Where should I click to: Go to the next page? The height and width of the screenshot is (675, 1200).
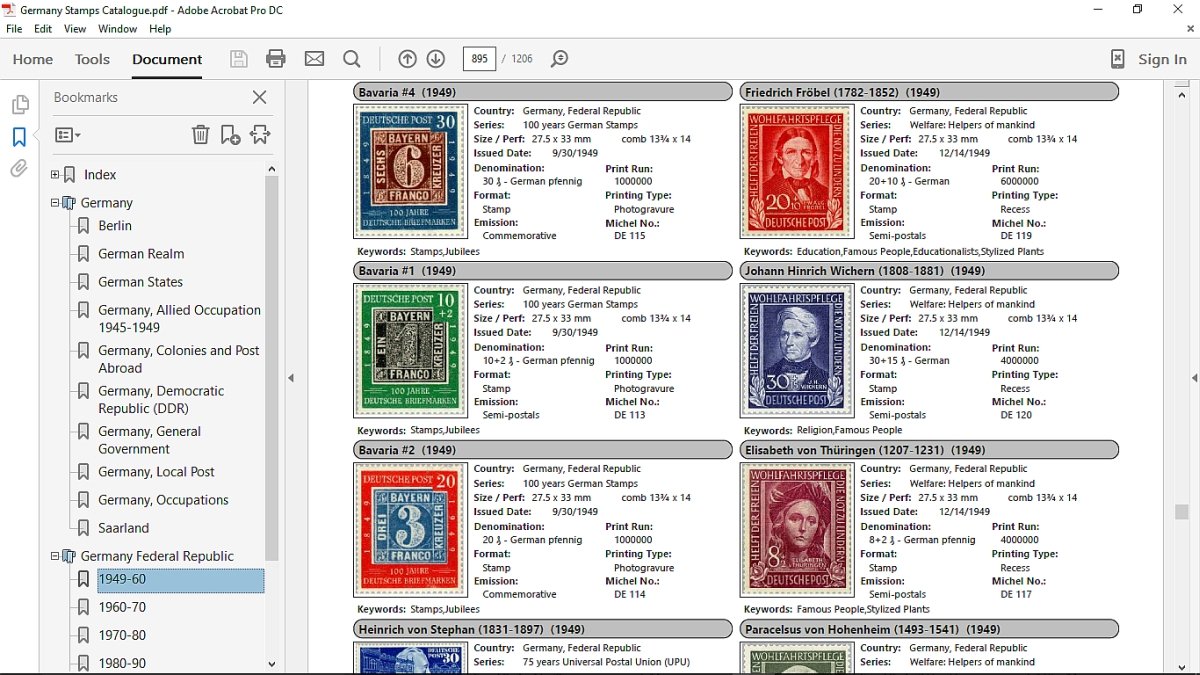[435, 59]
